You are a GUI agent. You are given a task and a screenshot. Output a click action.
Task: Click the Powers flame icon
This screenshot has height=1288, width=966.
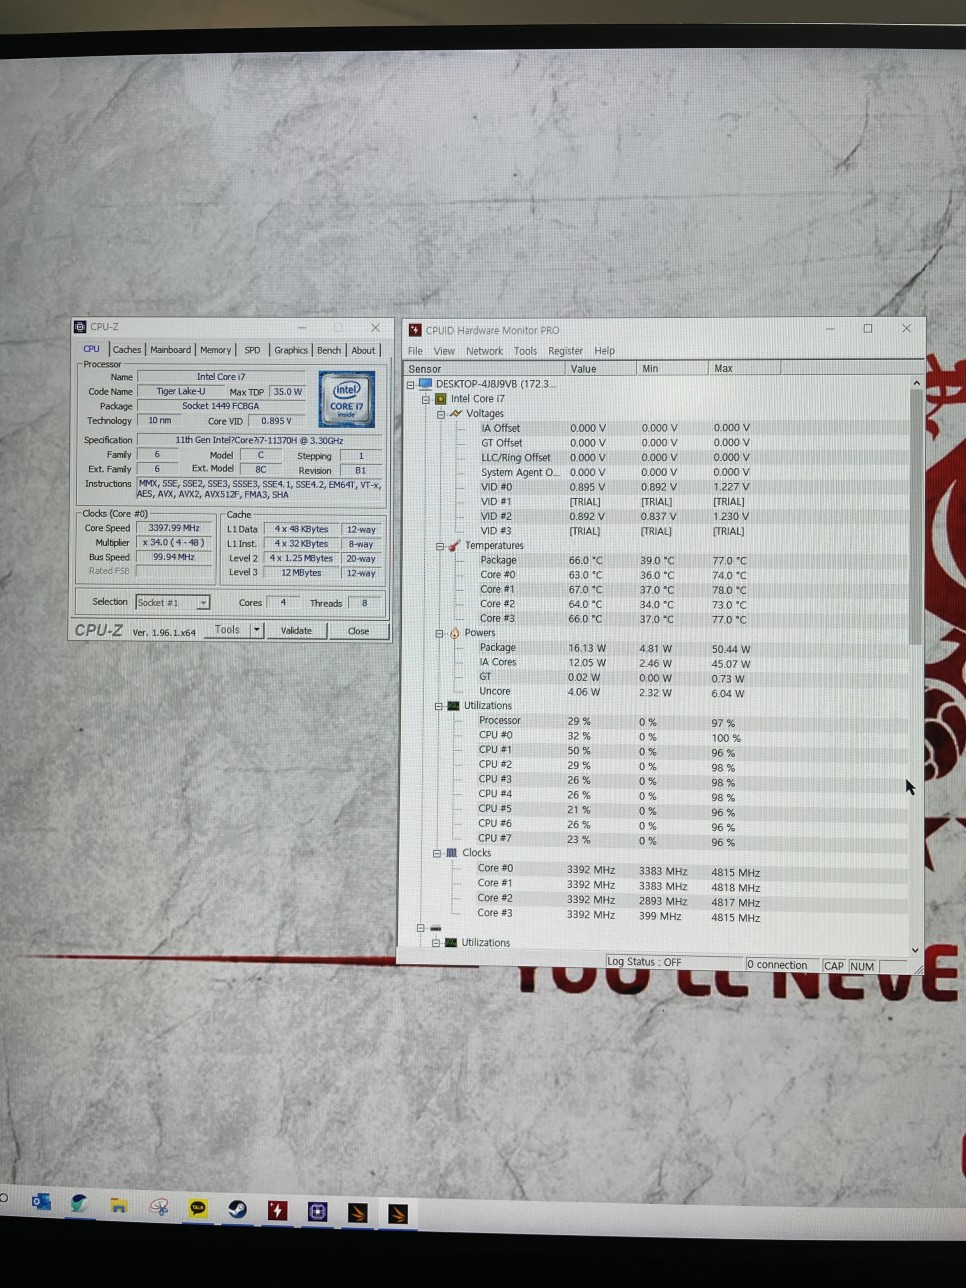pos(455,632)
